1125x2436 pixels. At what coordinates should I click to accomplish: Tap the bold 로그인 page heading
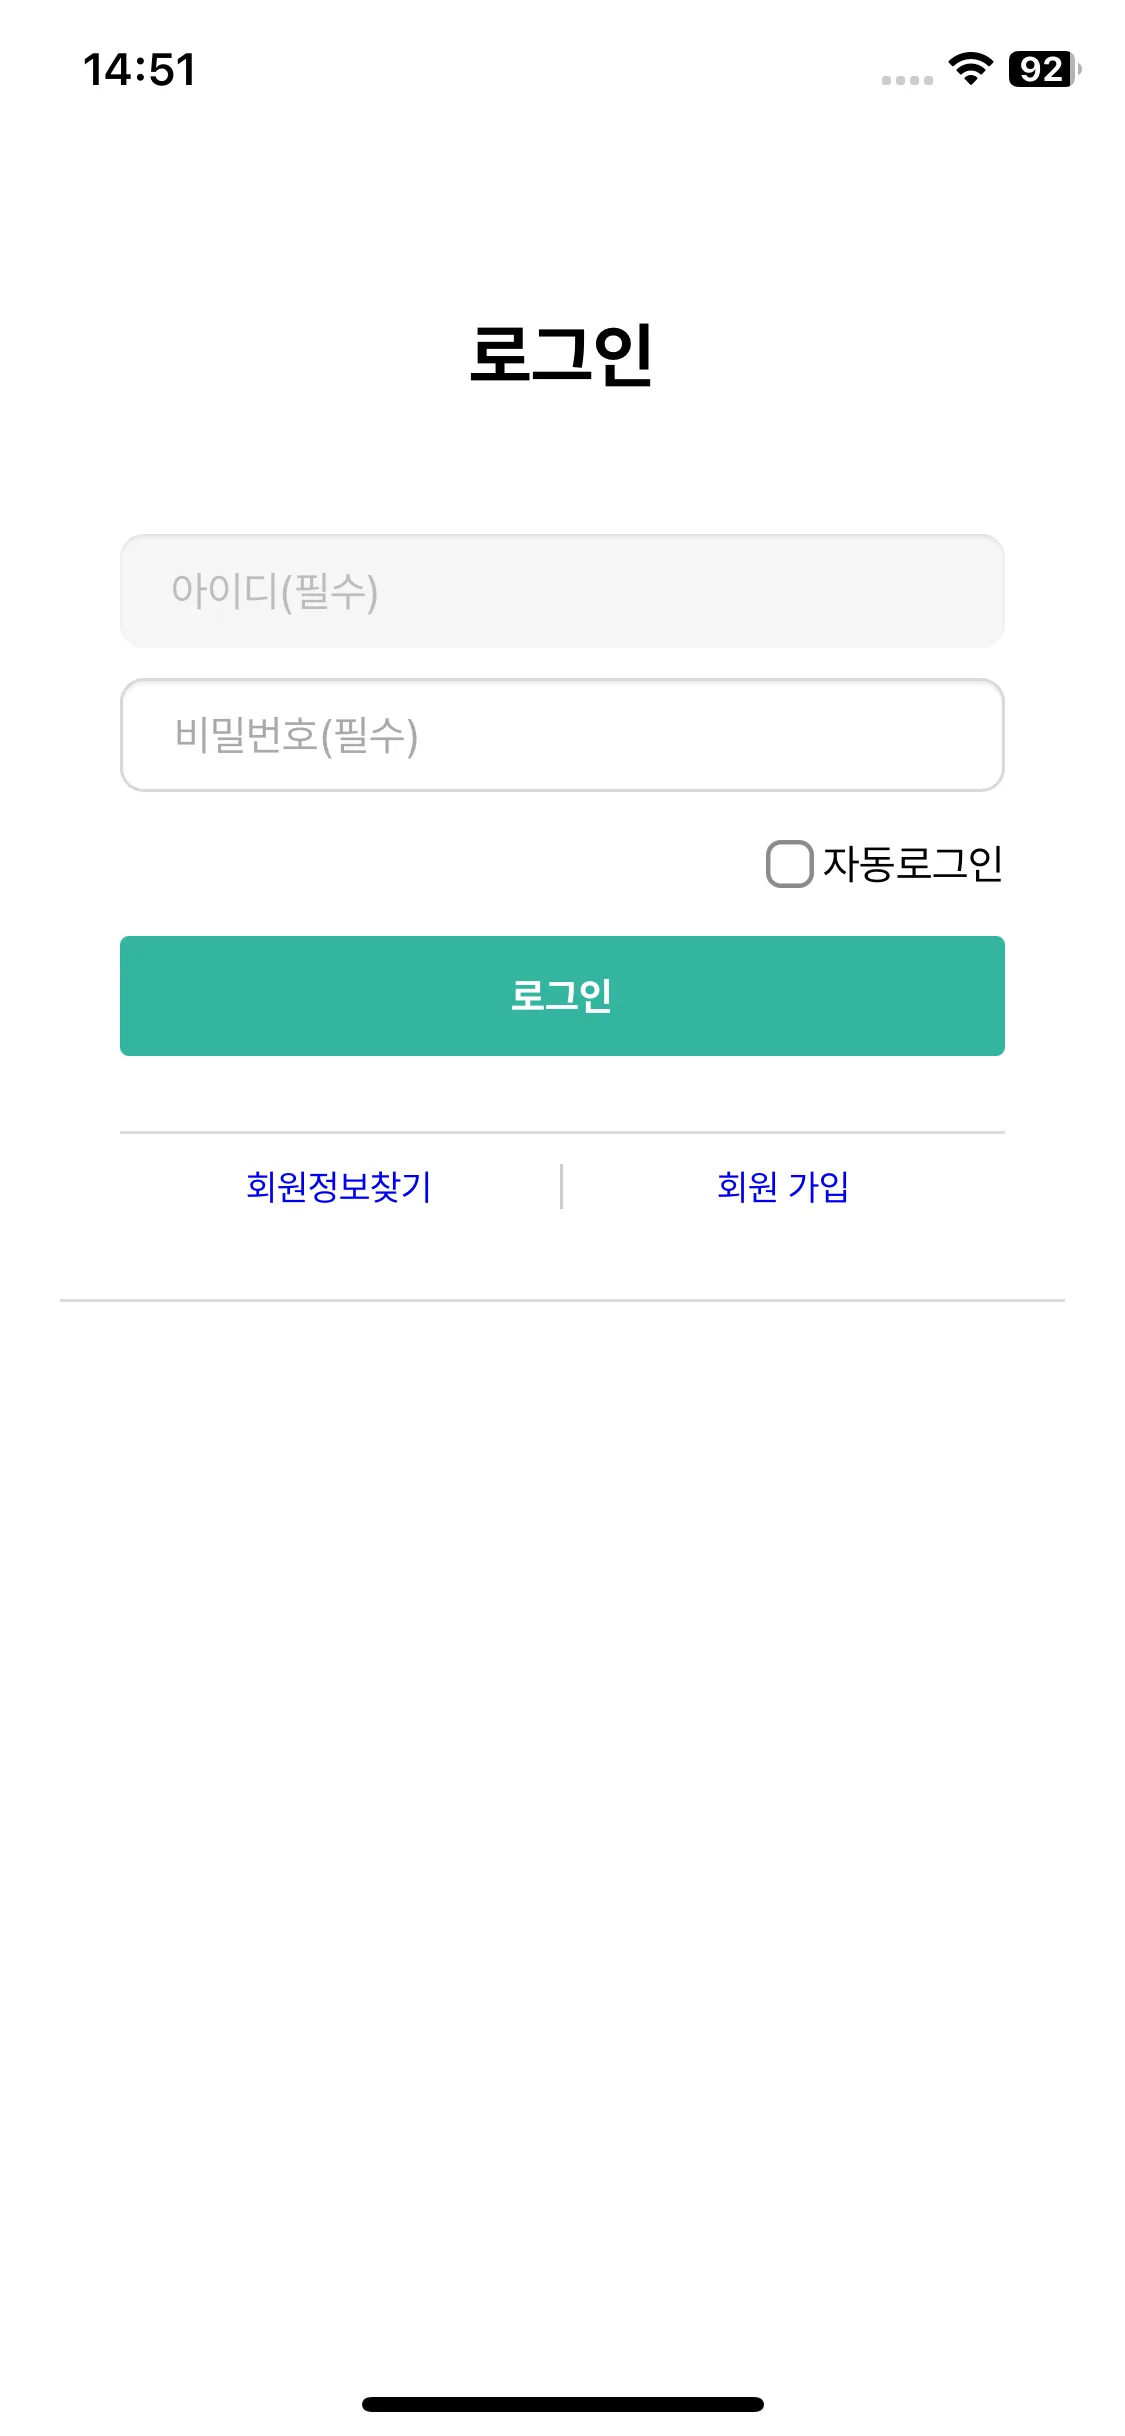coord(562,354)
